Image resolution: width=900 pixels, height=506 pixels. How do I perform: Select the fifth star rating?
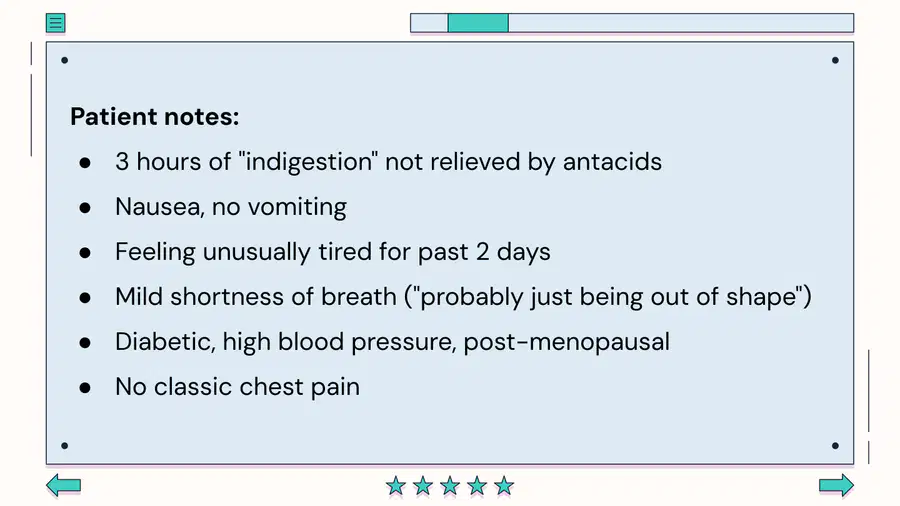click(x=504, y=486)
